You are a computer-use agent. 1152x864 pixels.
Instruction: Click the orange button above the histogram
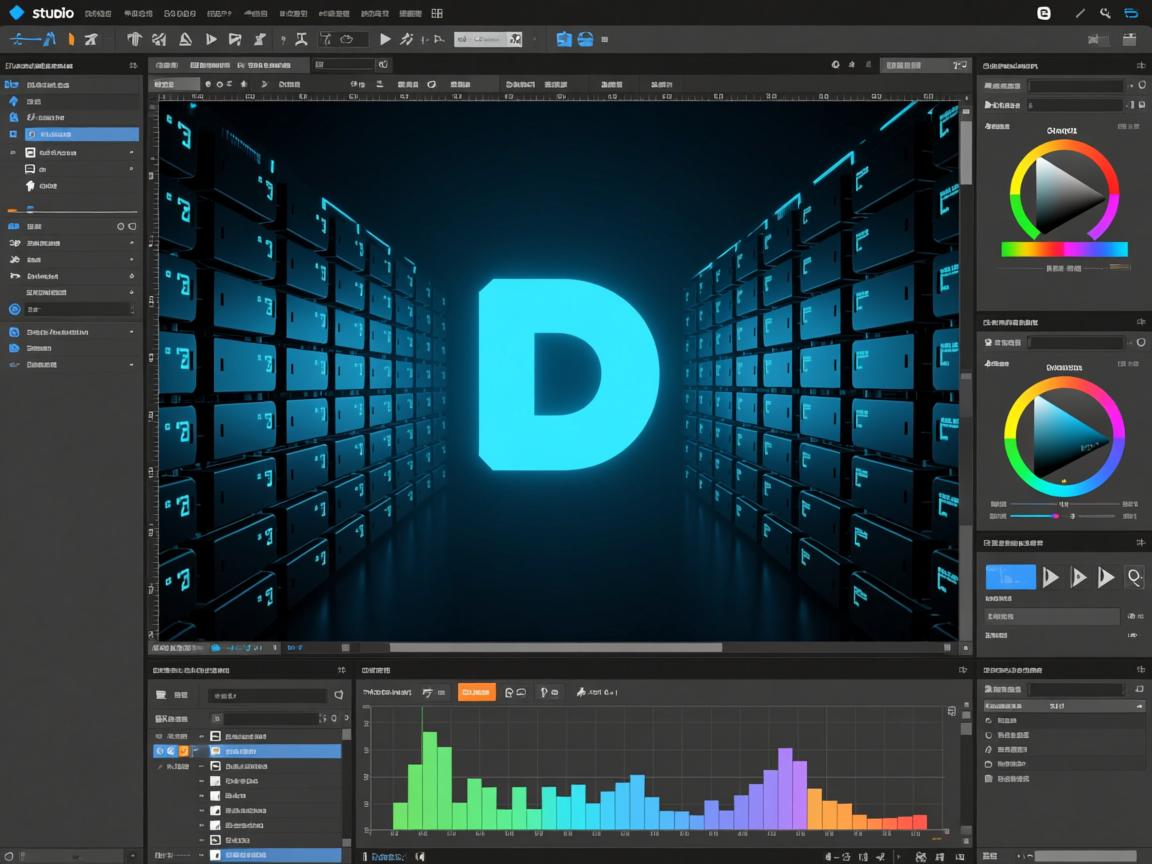point(476,691)
